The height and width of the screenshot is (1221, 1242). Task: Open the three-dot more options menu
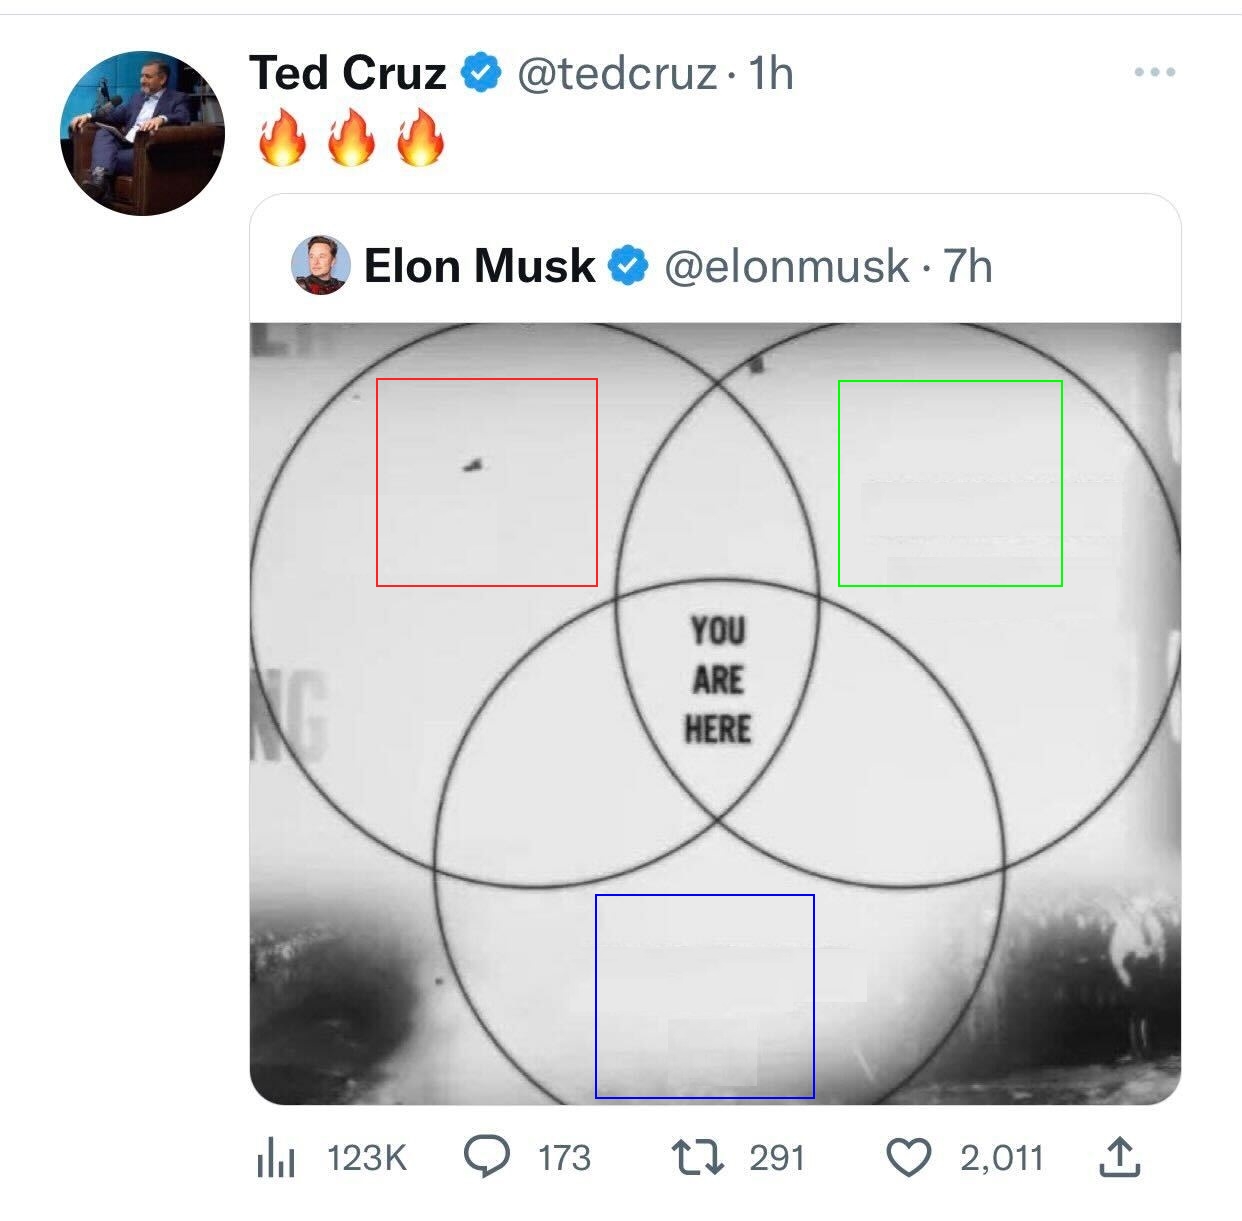[x=1155, y=72]
